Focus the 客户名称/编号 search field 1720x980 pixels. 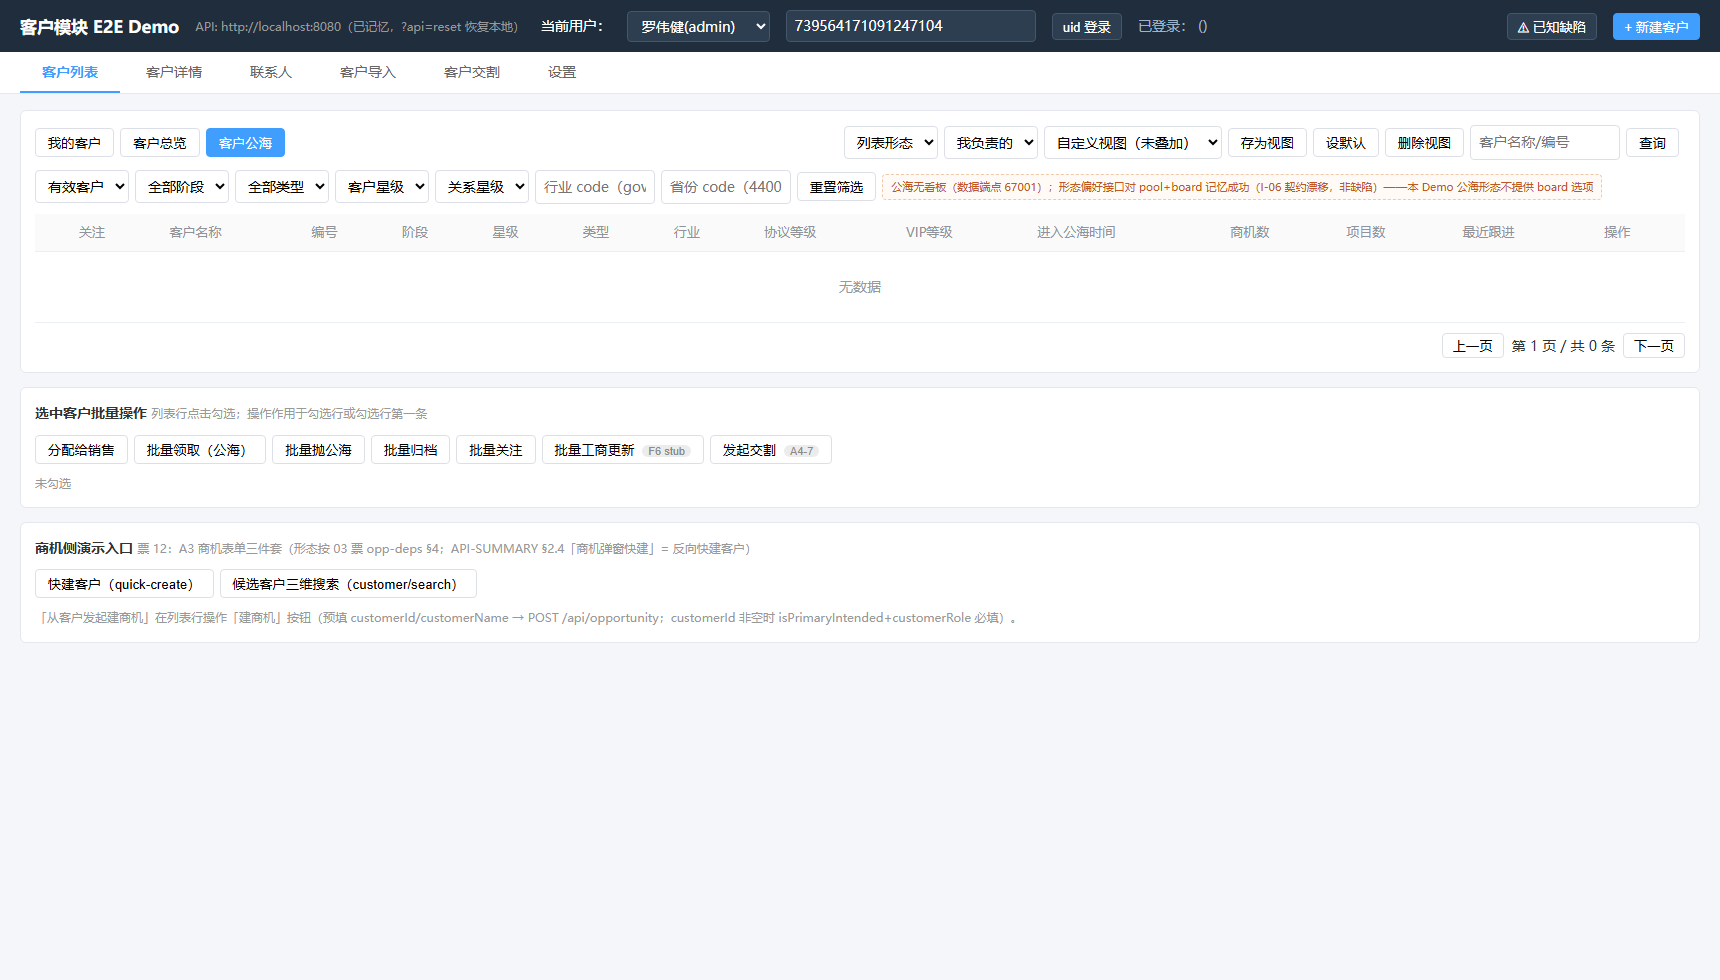click(x=1545, y=142)
